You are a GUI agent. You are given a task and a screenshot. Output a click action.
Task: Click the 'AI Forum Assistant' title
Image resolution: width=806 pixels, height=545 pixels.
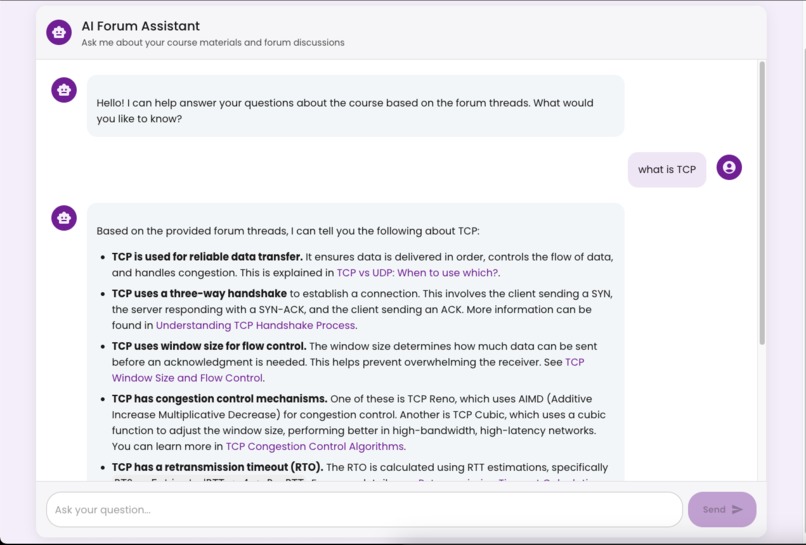(140, 26)
